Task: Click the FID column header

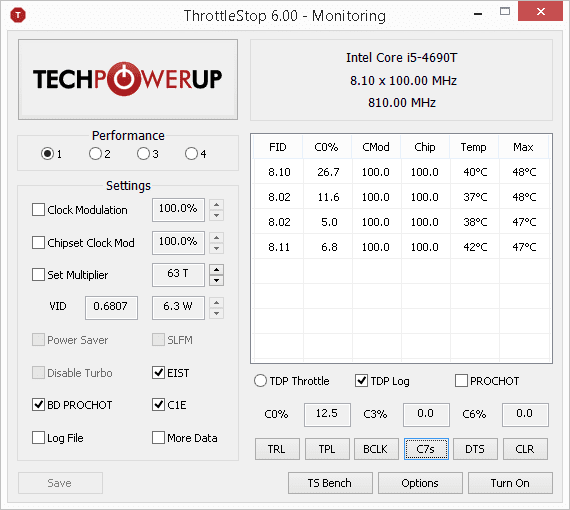Action: pos(278,147)
